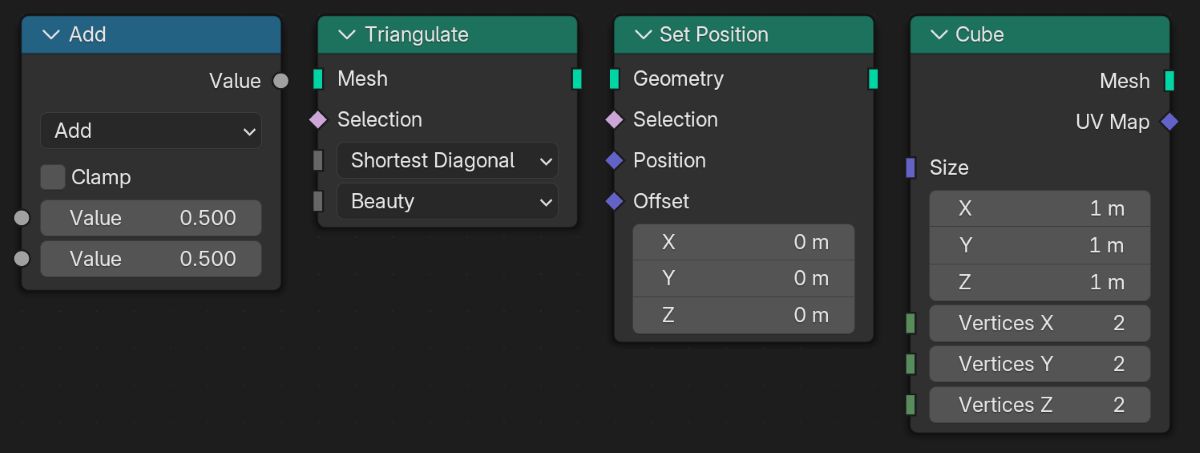
Task: Open the Add operation dropdown
Action: pyautogui.click(x=151, y=131)
